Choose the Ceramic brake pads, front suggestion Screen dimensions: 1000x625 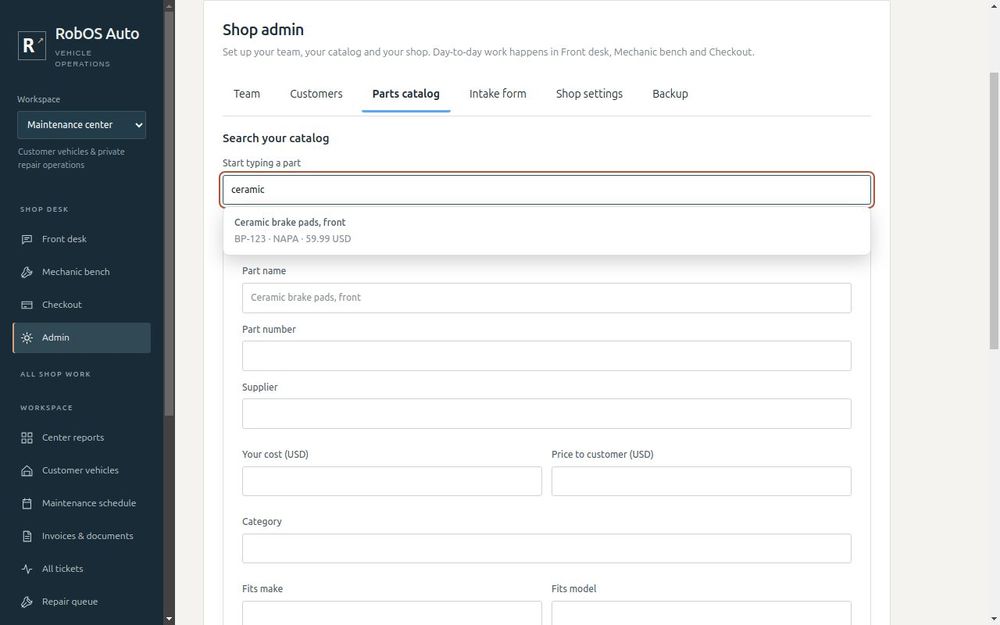coord(547,230)
